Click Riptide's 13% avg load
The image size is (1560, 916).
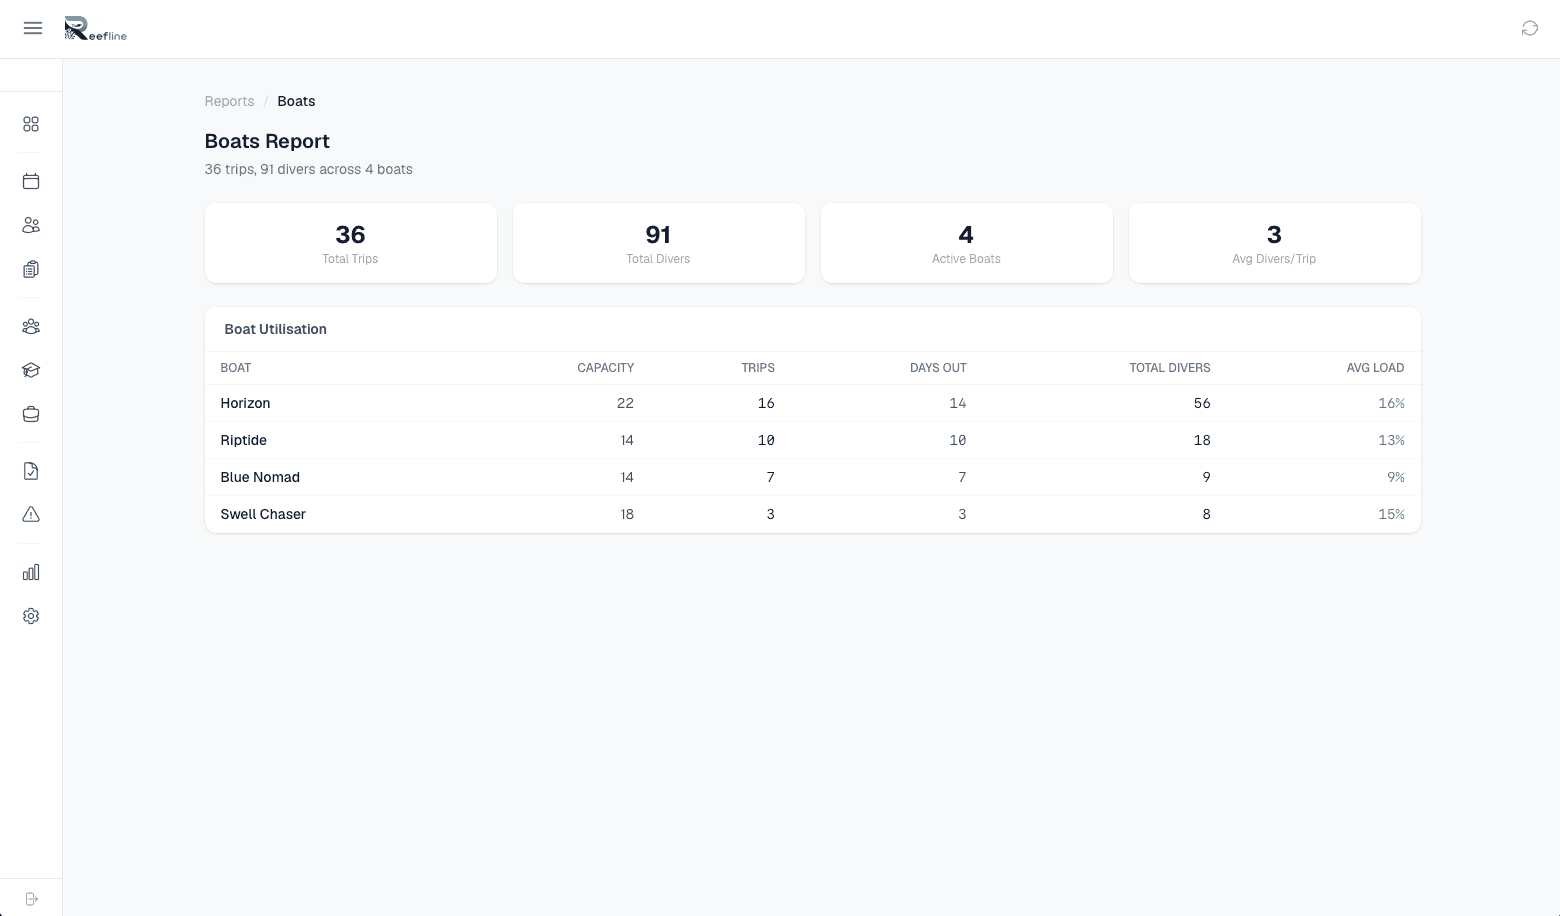click(x=1391, y=440)
